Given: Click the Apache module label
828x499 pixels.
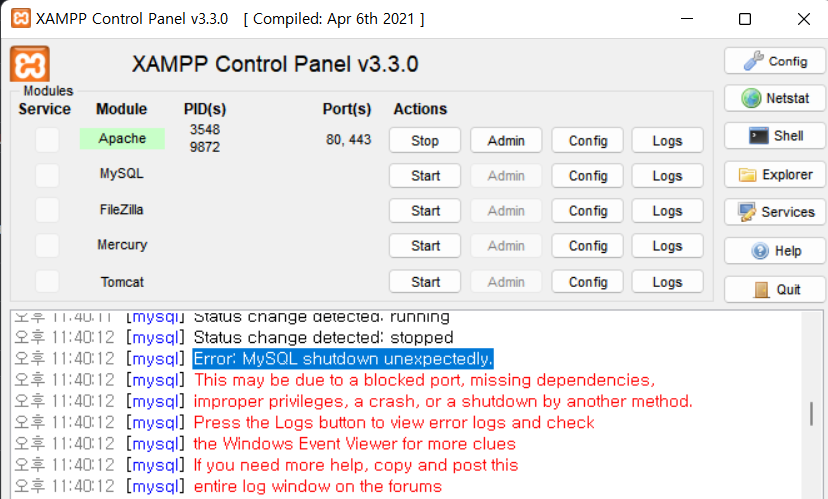Looking at the screenshot, I should tap(122, 138).
